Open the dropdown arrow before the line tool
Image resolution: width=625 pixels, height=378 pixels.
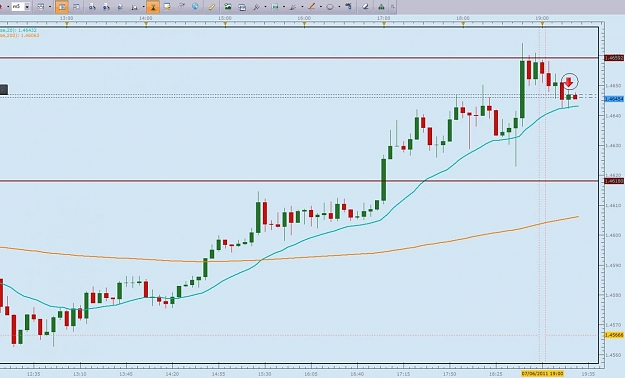click(x=302, y=7)
